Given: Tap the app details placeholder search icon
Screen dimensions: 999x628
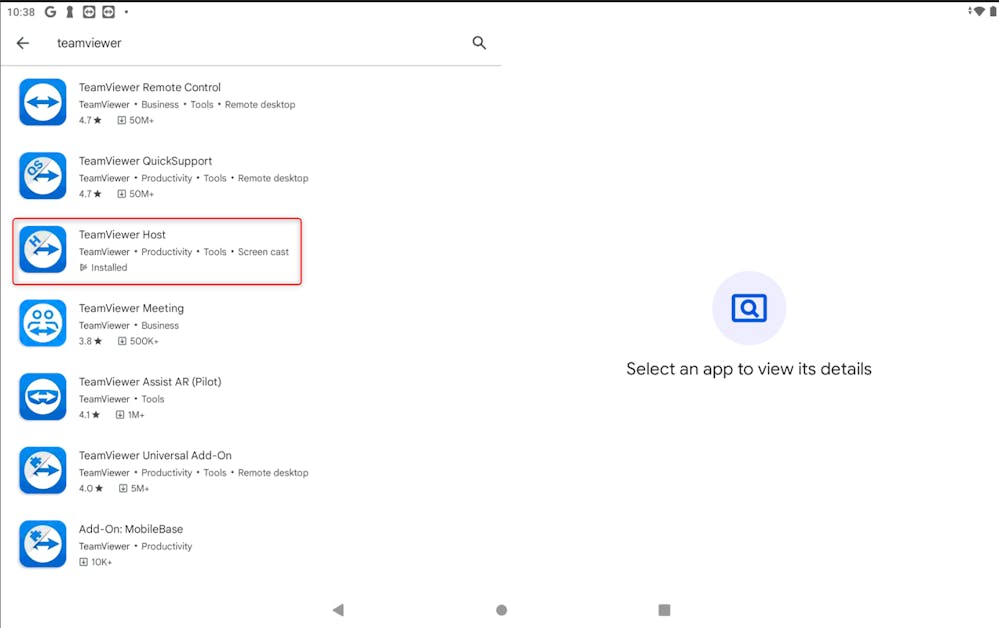Looking at the screenshot, I should tap(749, 308).
